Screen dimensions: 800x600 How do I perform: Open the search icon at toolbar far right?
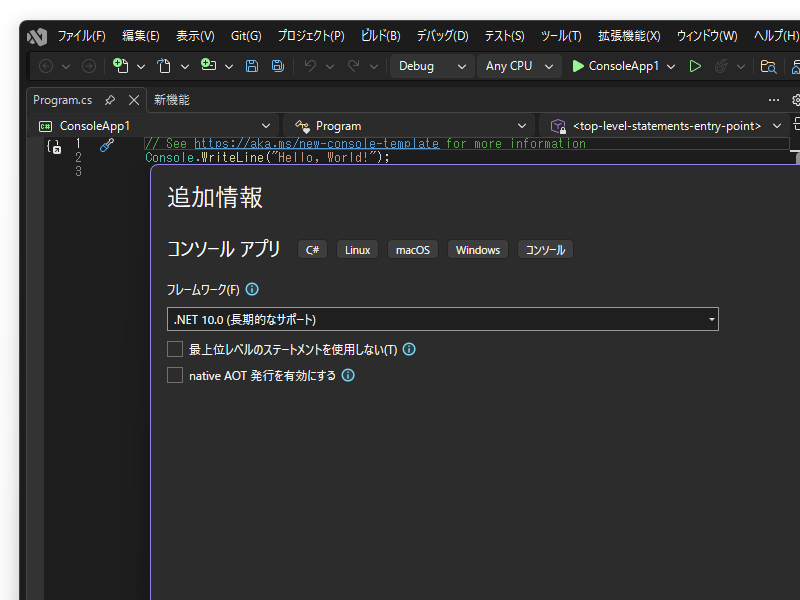click(x=766, y=66)
